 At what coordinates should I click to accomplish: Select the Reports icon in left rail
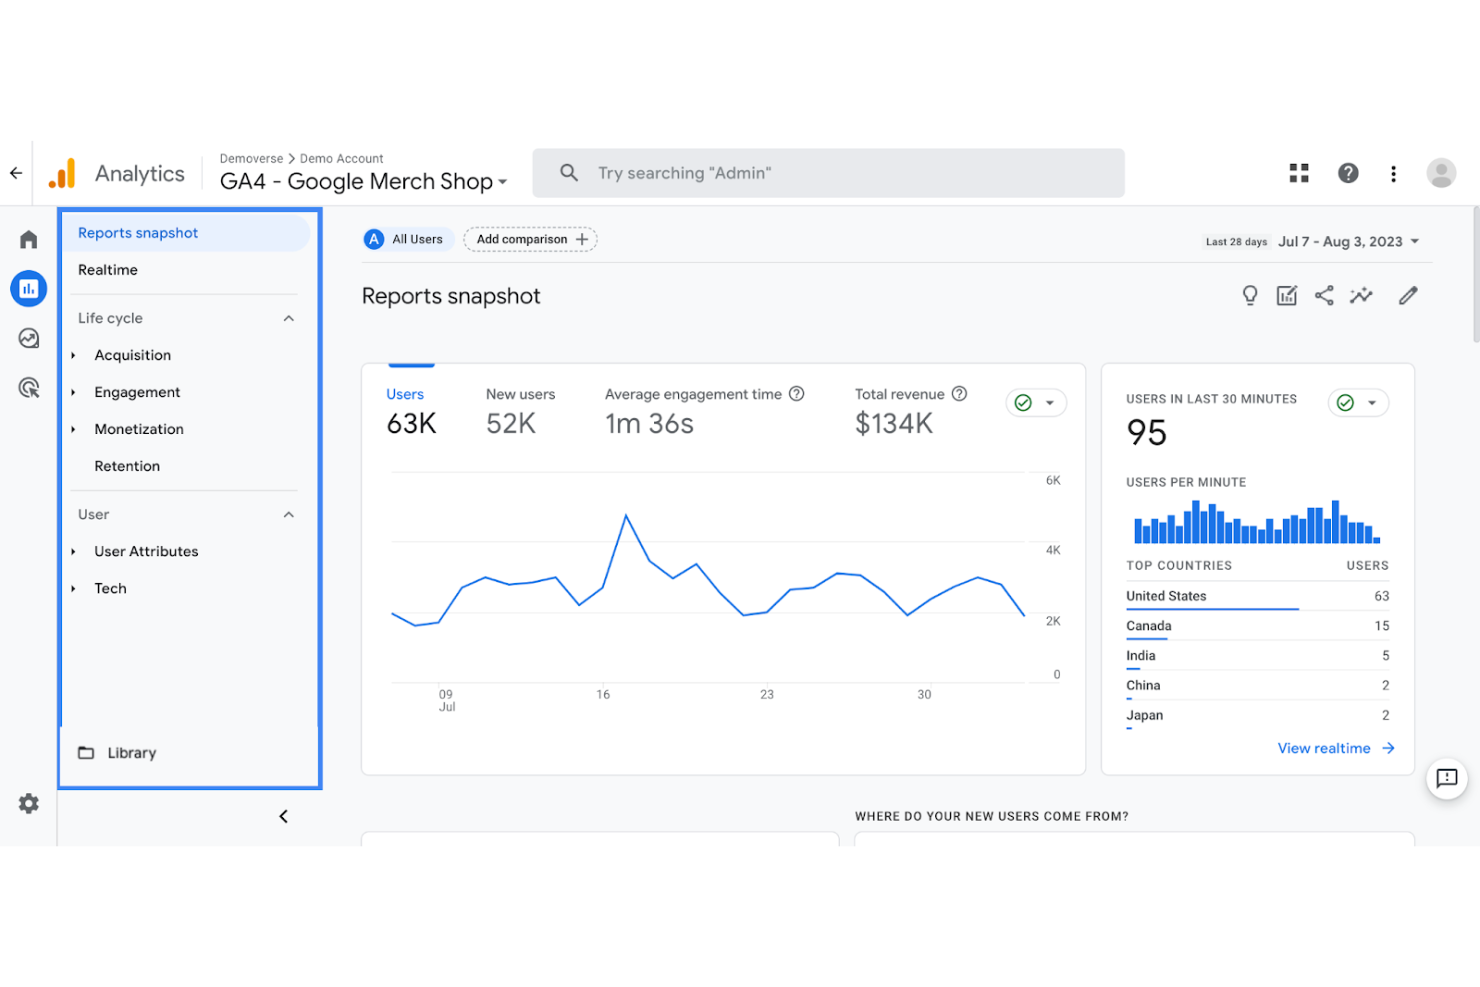[x=29, y=289]
